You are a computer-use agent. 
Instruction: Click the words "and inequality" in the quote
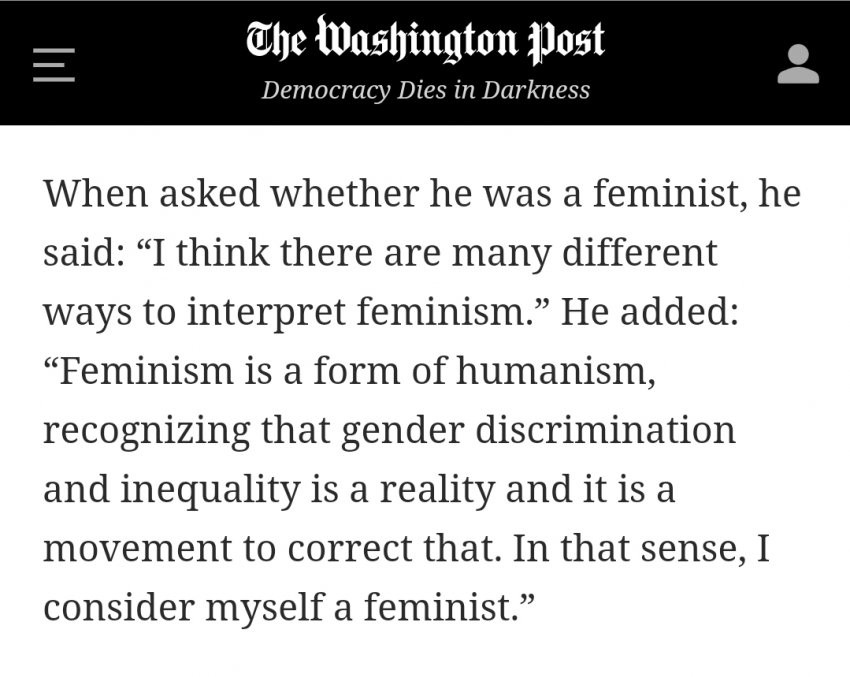point(172,490)
